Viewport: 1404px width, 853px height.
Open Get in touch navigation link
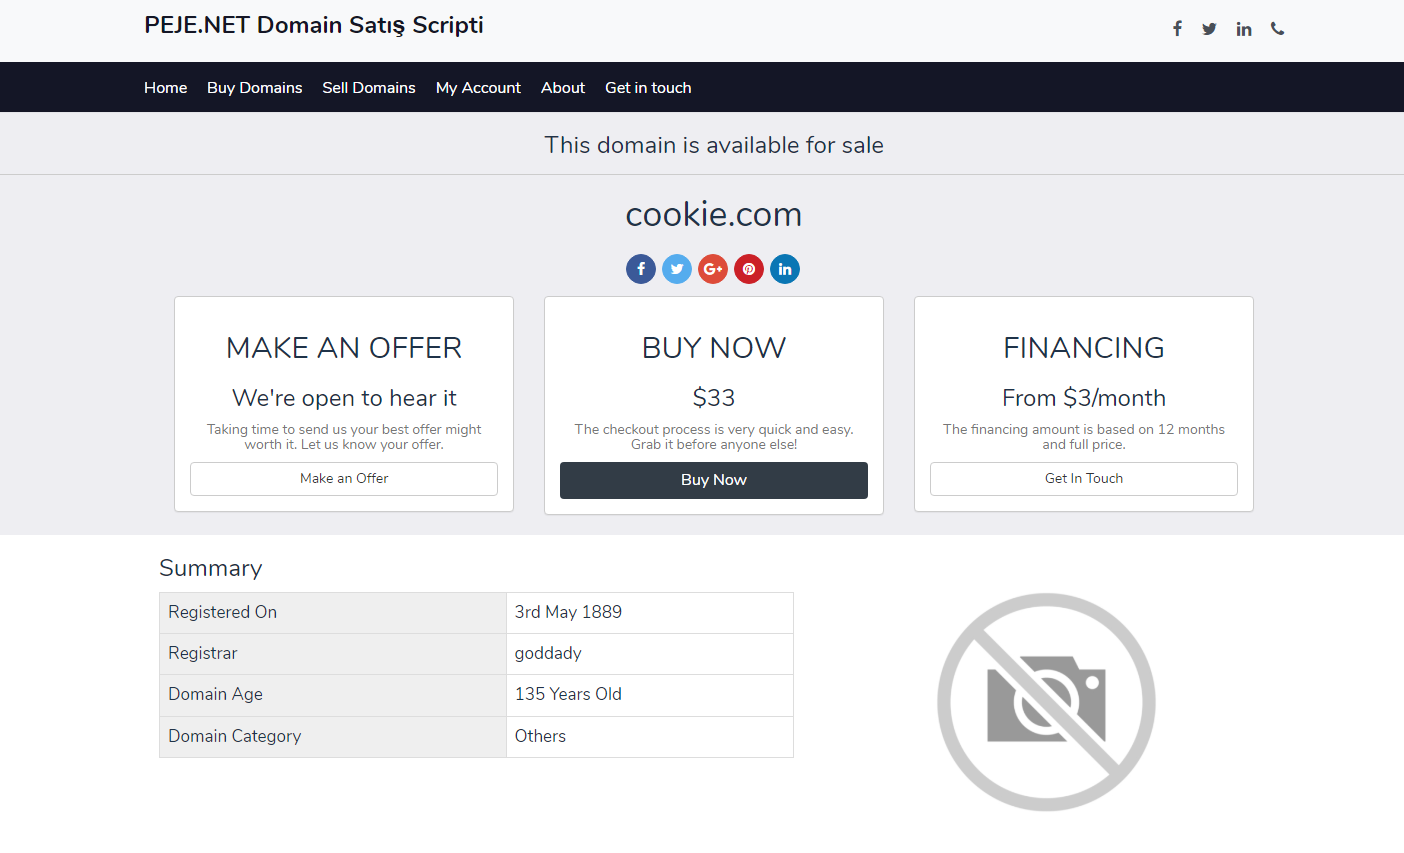[x=648, y=88]
